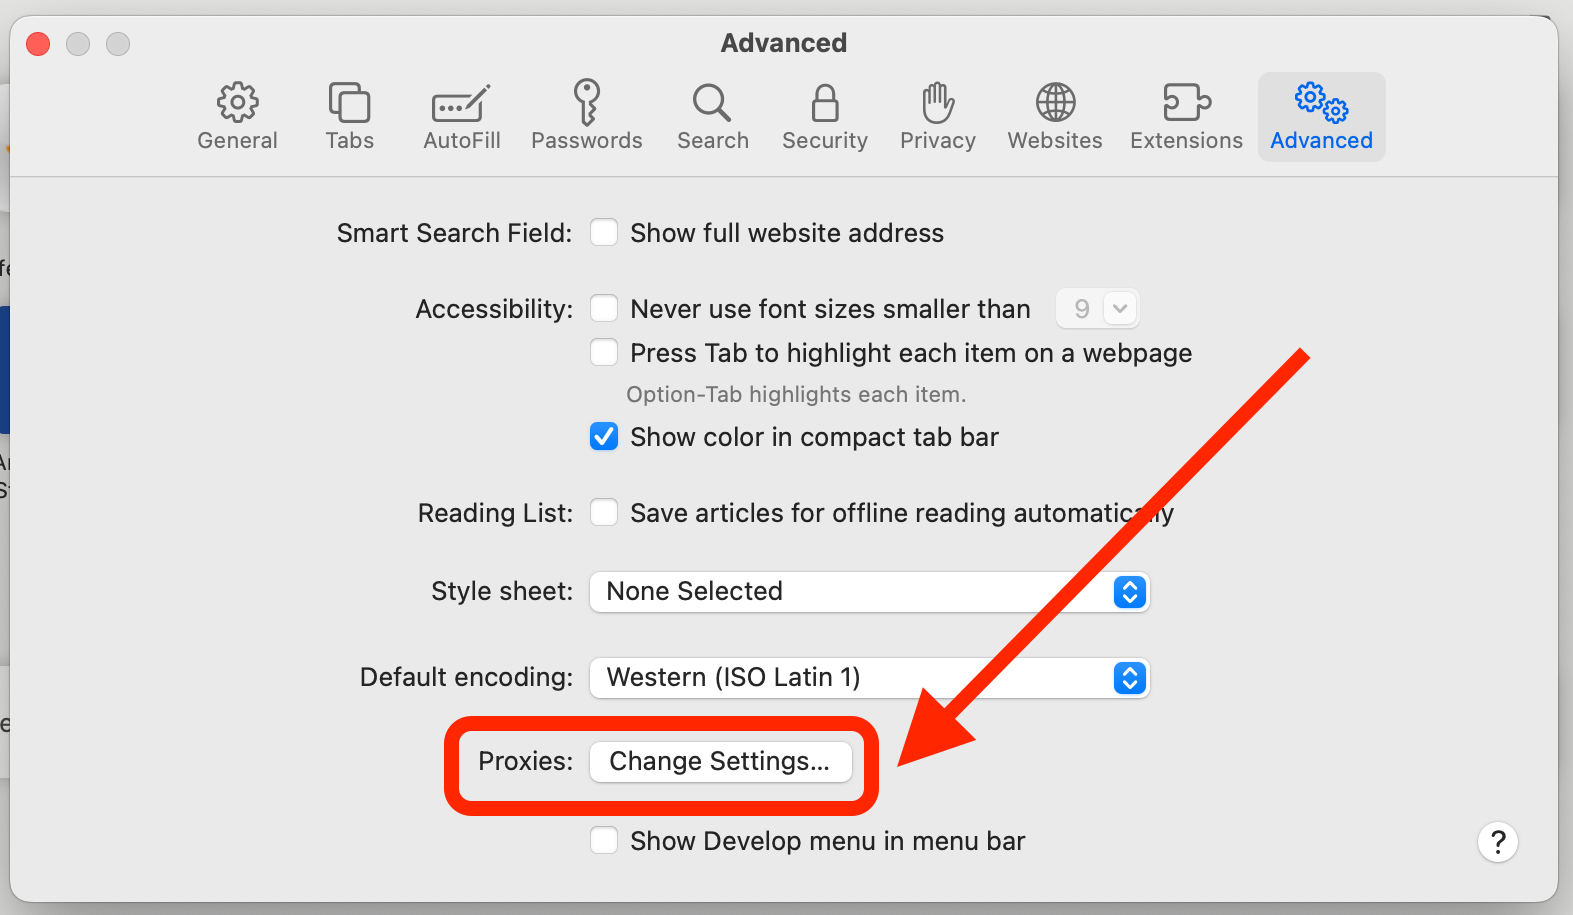Open the General preferences gear icon
Viewport: 1573px width, 915px height.
coord(238,102)
